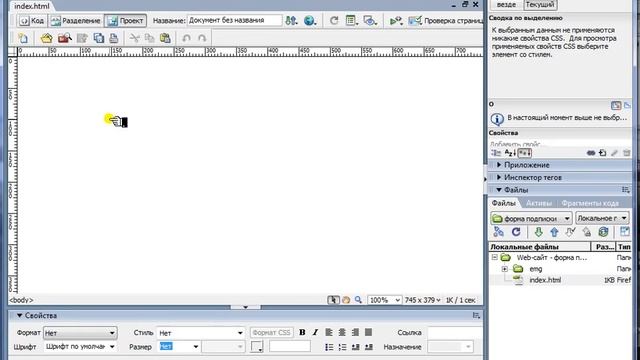Screen dimensions: 640x360
Task: Click Save icon in standard toolbar
Action: pos(82,38)
